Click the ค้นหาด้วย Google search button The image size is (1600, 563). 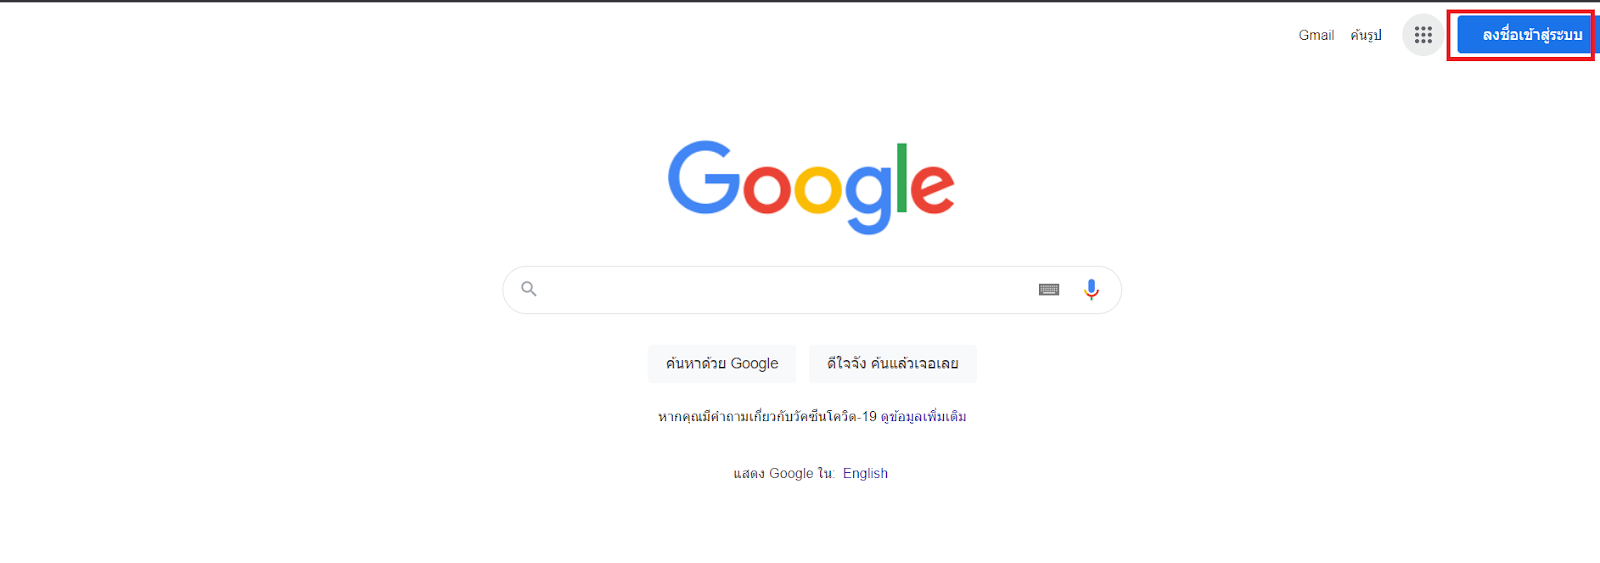tap(722, 364)
